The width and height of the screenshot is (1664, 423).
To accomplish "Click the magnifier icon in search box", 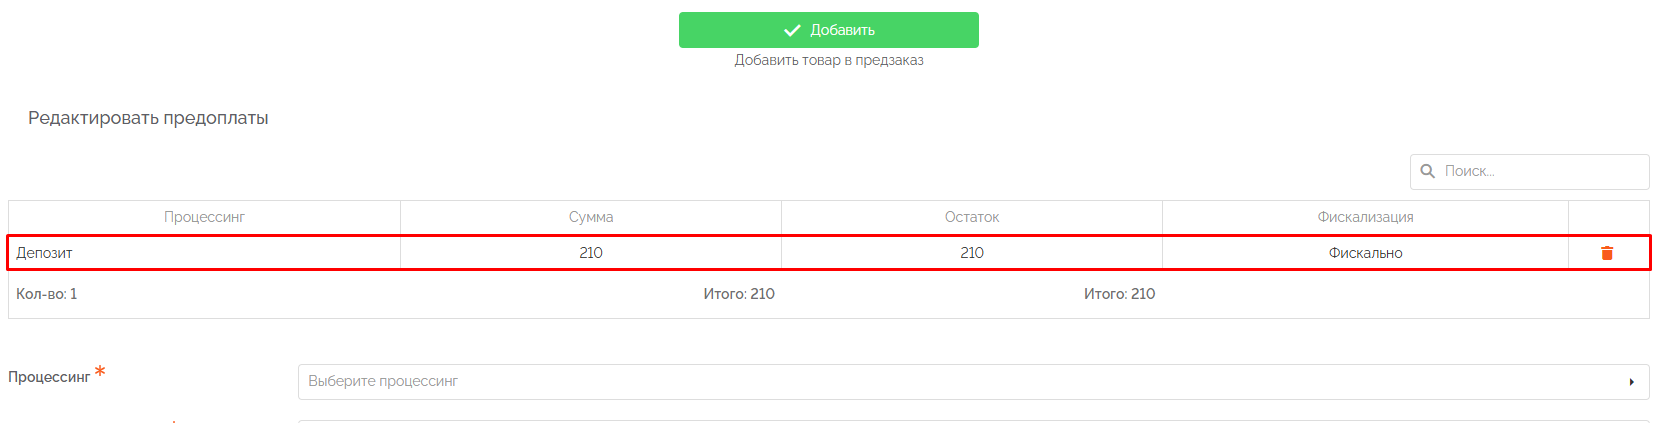I will pyautogui.click(x=1427, y=171).
